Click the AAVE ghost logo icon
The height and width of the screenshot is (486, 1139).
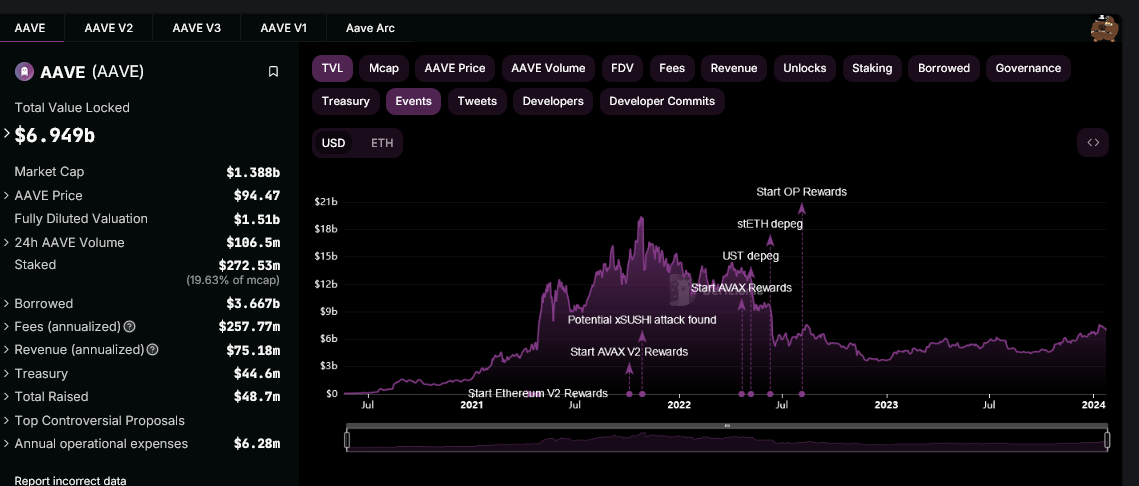[24, 71]
